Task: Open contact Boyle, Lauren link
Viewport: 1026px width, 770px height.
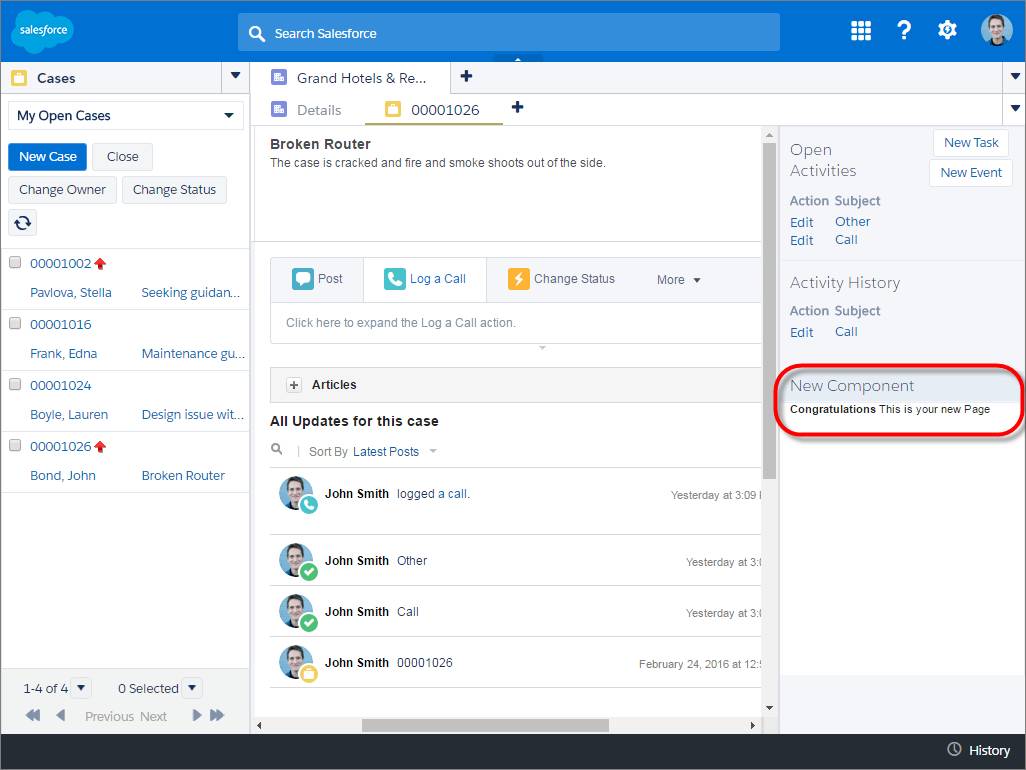Action: point(69,415)
